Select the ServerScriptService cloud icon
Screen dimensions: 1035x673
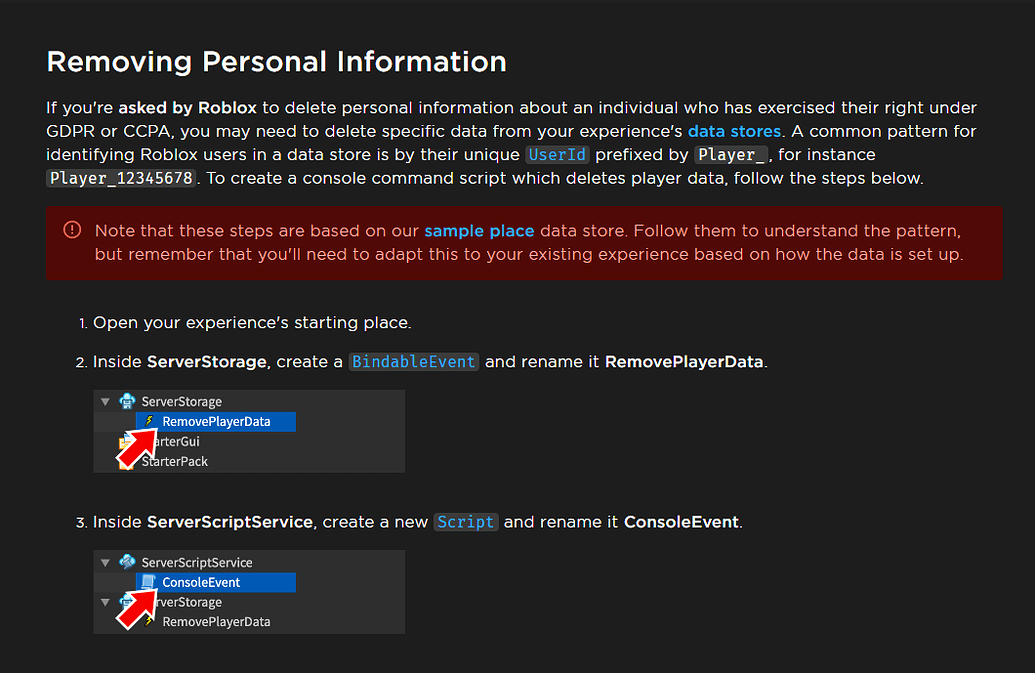[128, 562]
